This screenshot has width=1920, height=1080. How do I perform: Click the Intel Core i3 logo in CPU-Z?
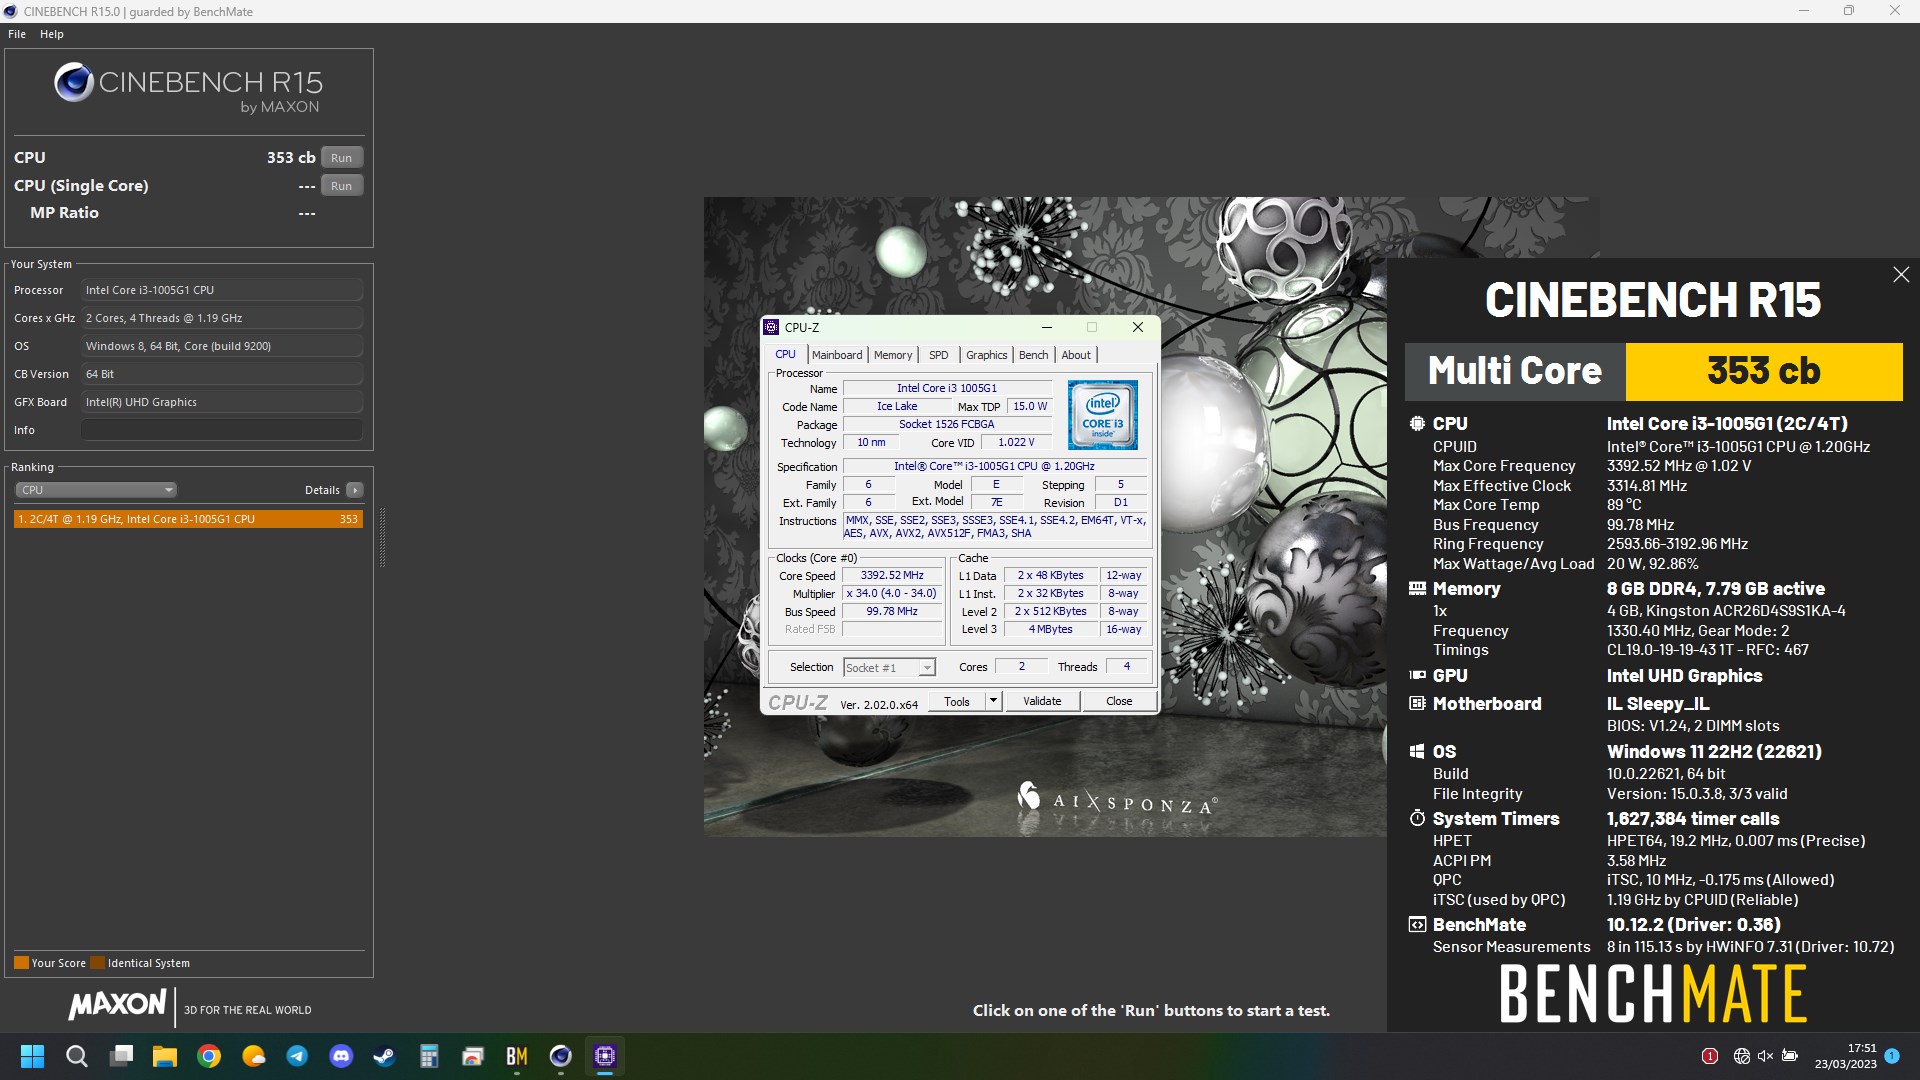[x=1102, y=414]
